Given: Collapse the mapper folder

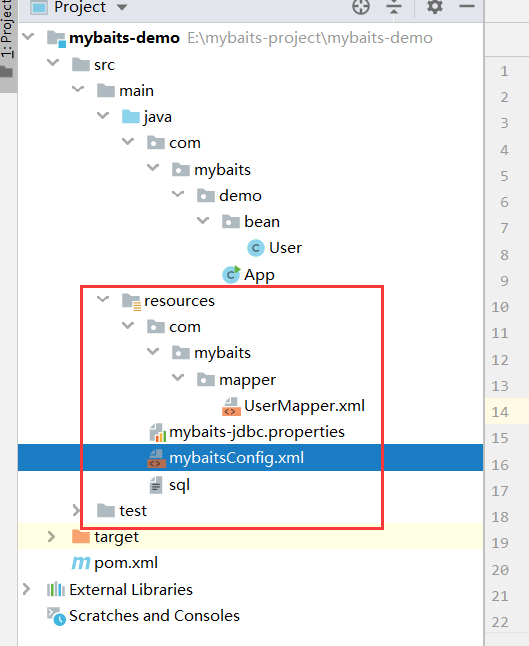Looking at the screenshot, I should [x=178, y=377].
